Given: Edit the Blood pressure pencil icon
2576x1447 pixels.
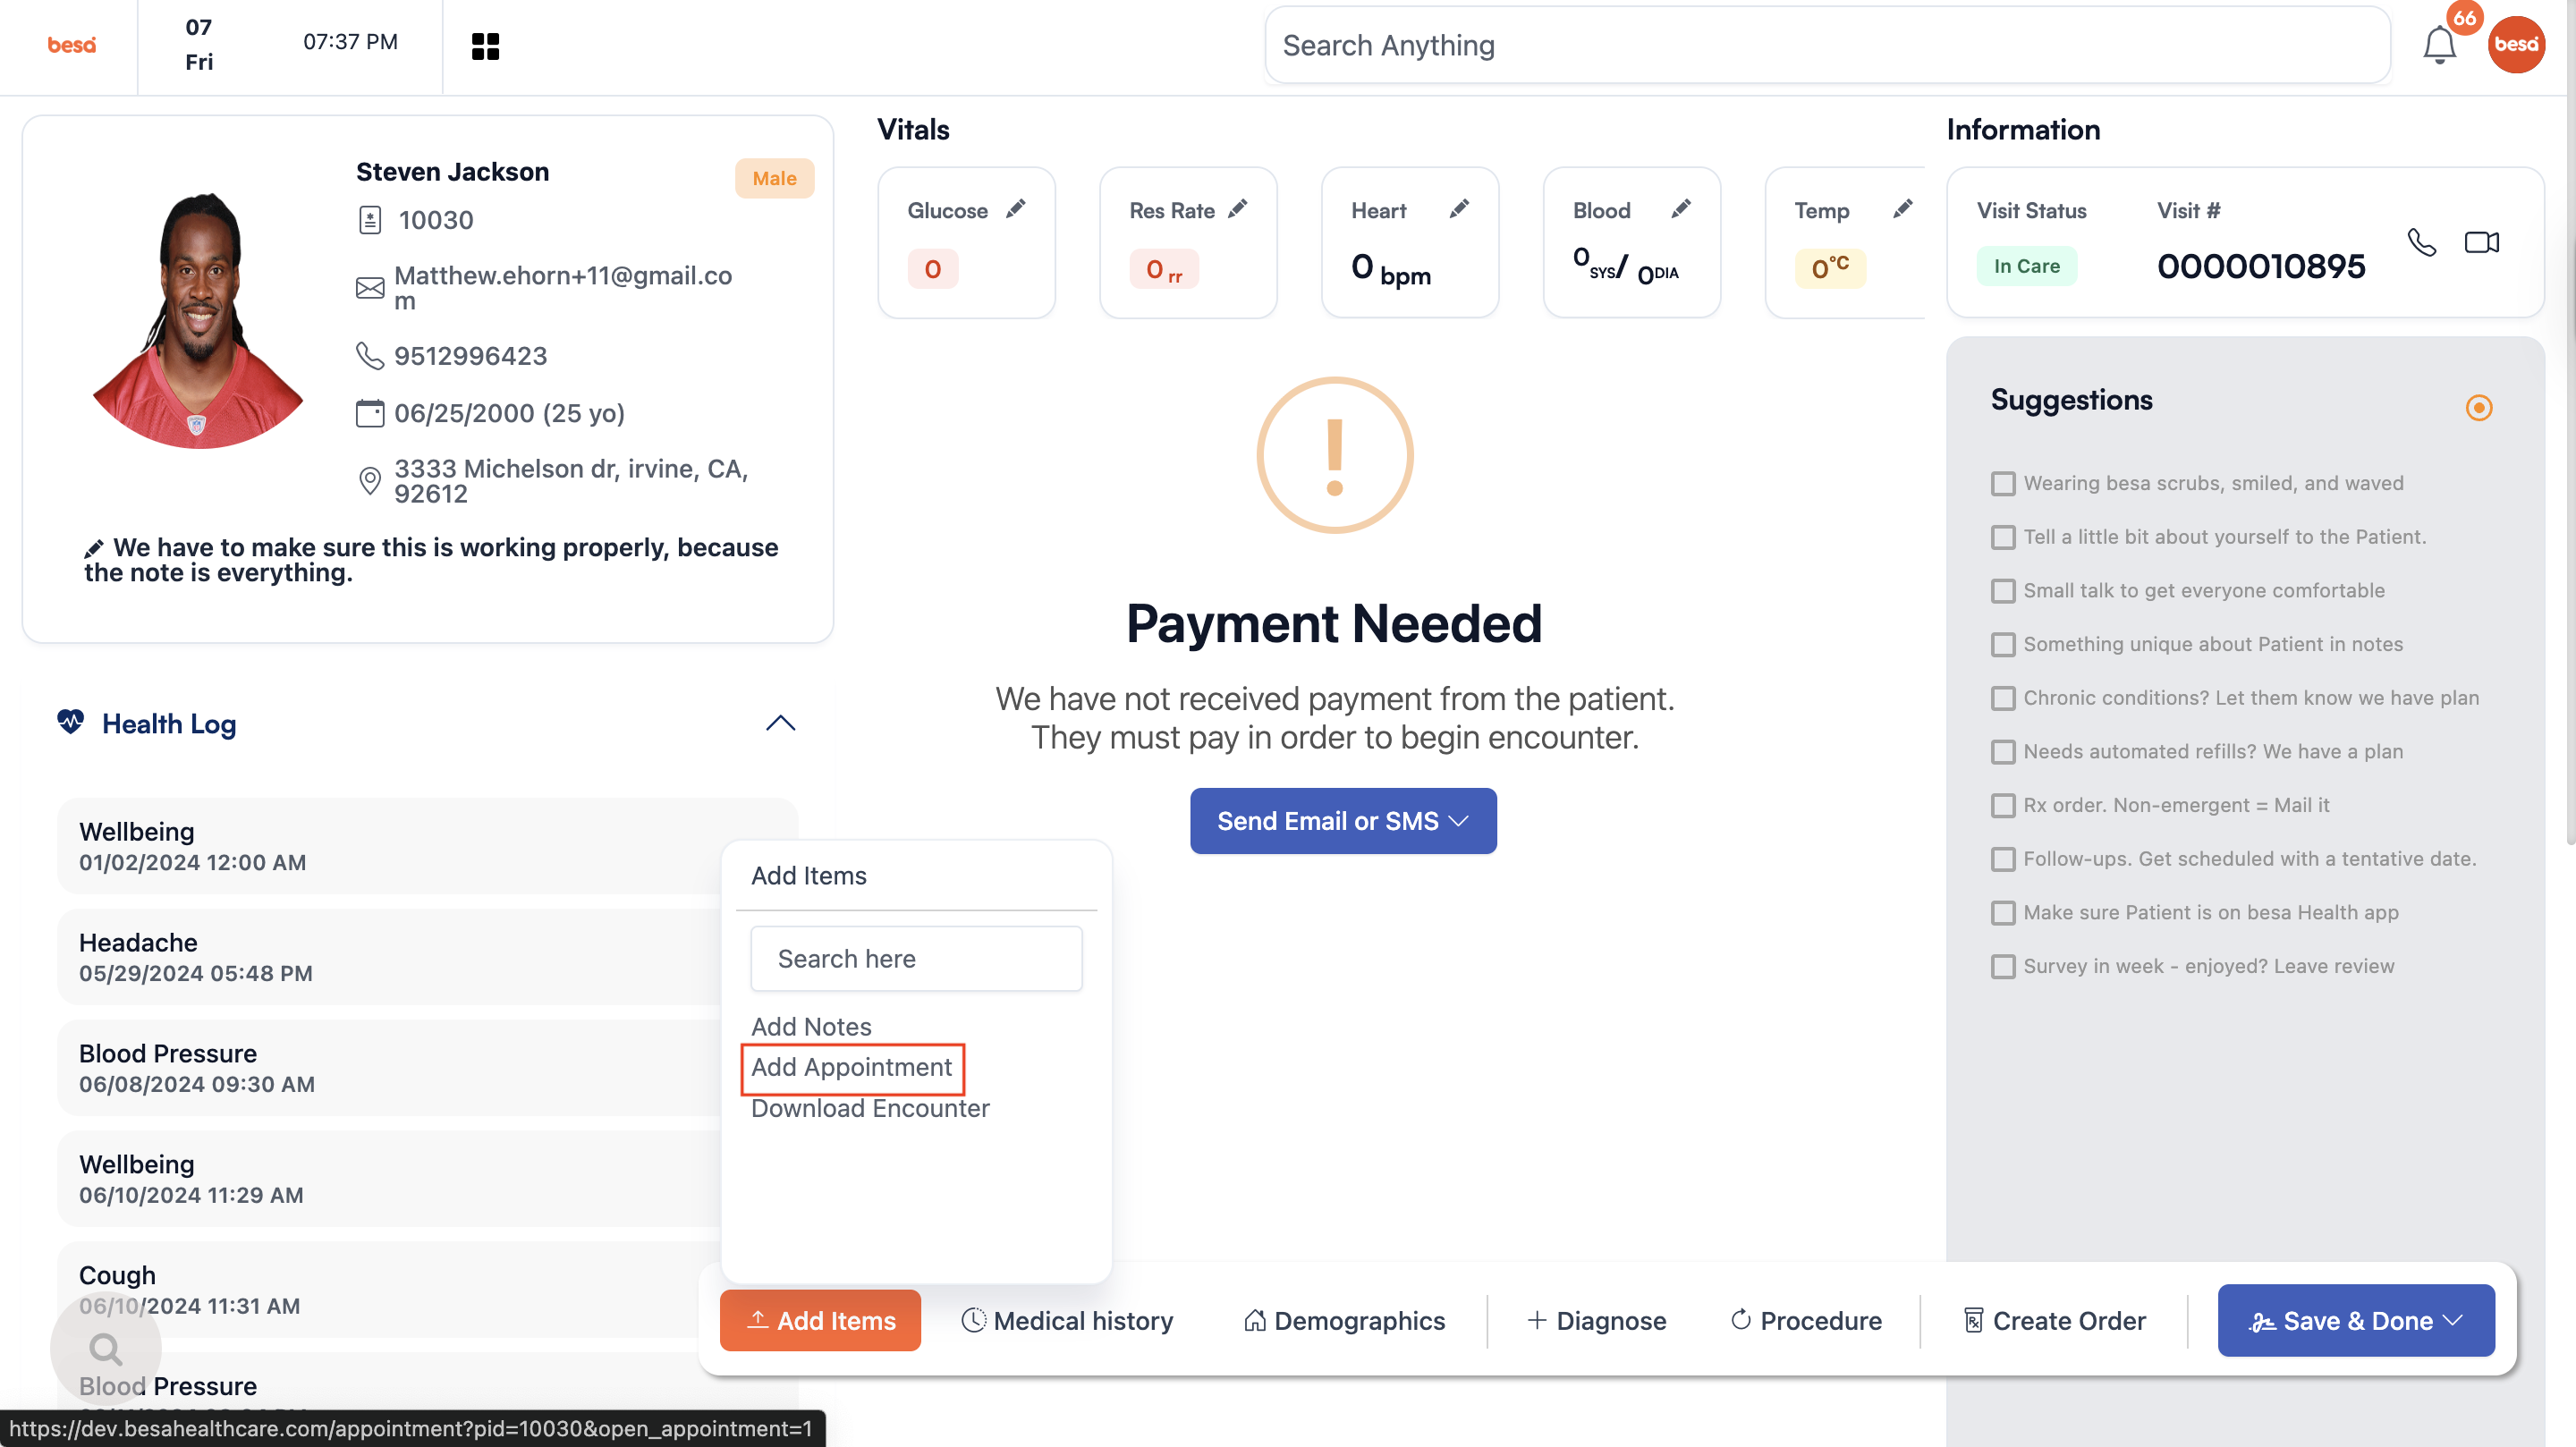Looking at the screenshot, I should tap(1682, 209).
